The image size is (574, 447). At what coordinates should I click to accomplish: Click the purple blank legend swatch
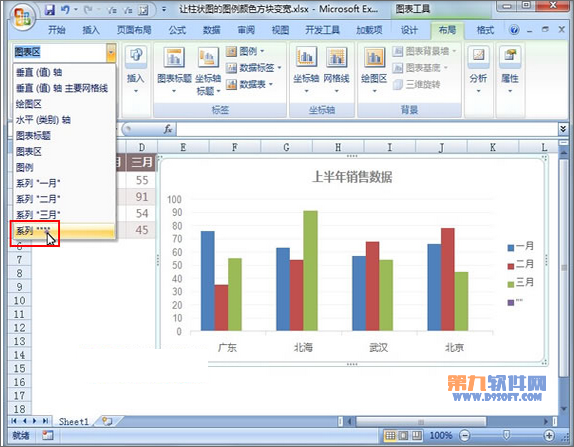tap(511, 302)
